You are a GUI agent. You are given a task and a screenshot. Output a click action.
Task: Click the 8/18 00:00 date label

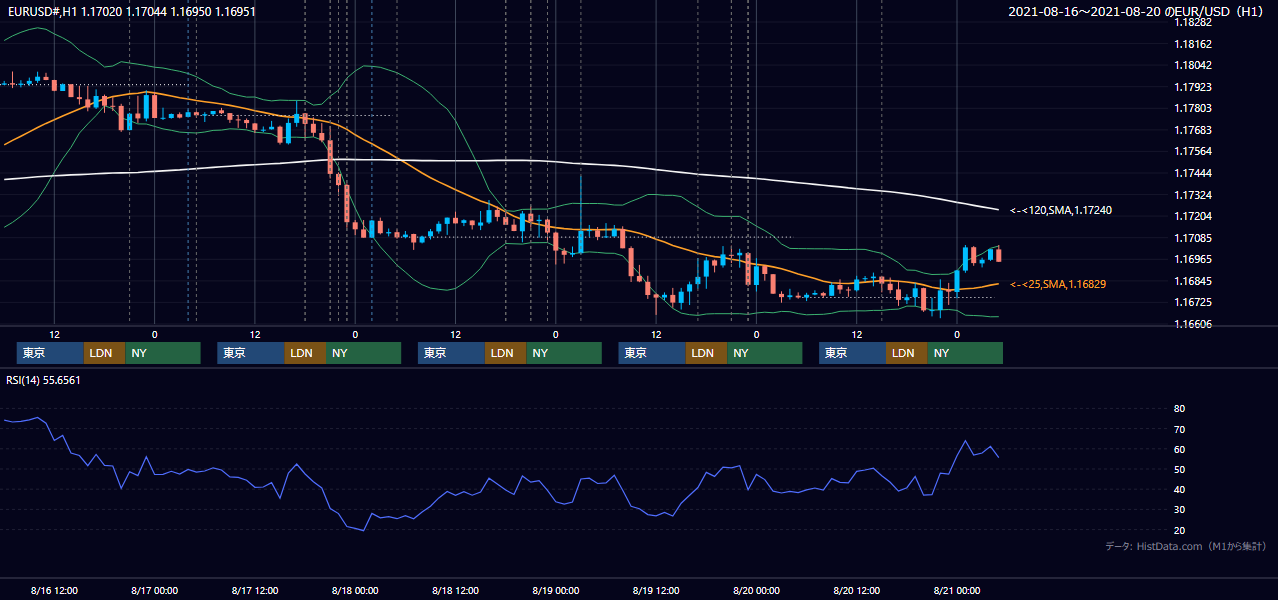[x=355, y=591]
